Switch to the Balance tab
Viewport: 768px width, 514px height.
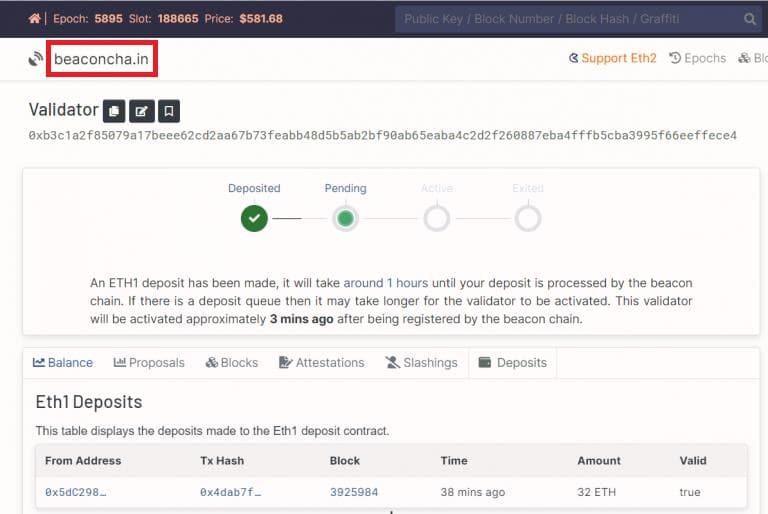coord(63,363)
